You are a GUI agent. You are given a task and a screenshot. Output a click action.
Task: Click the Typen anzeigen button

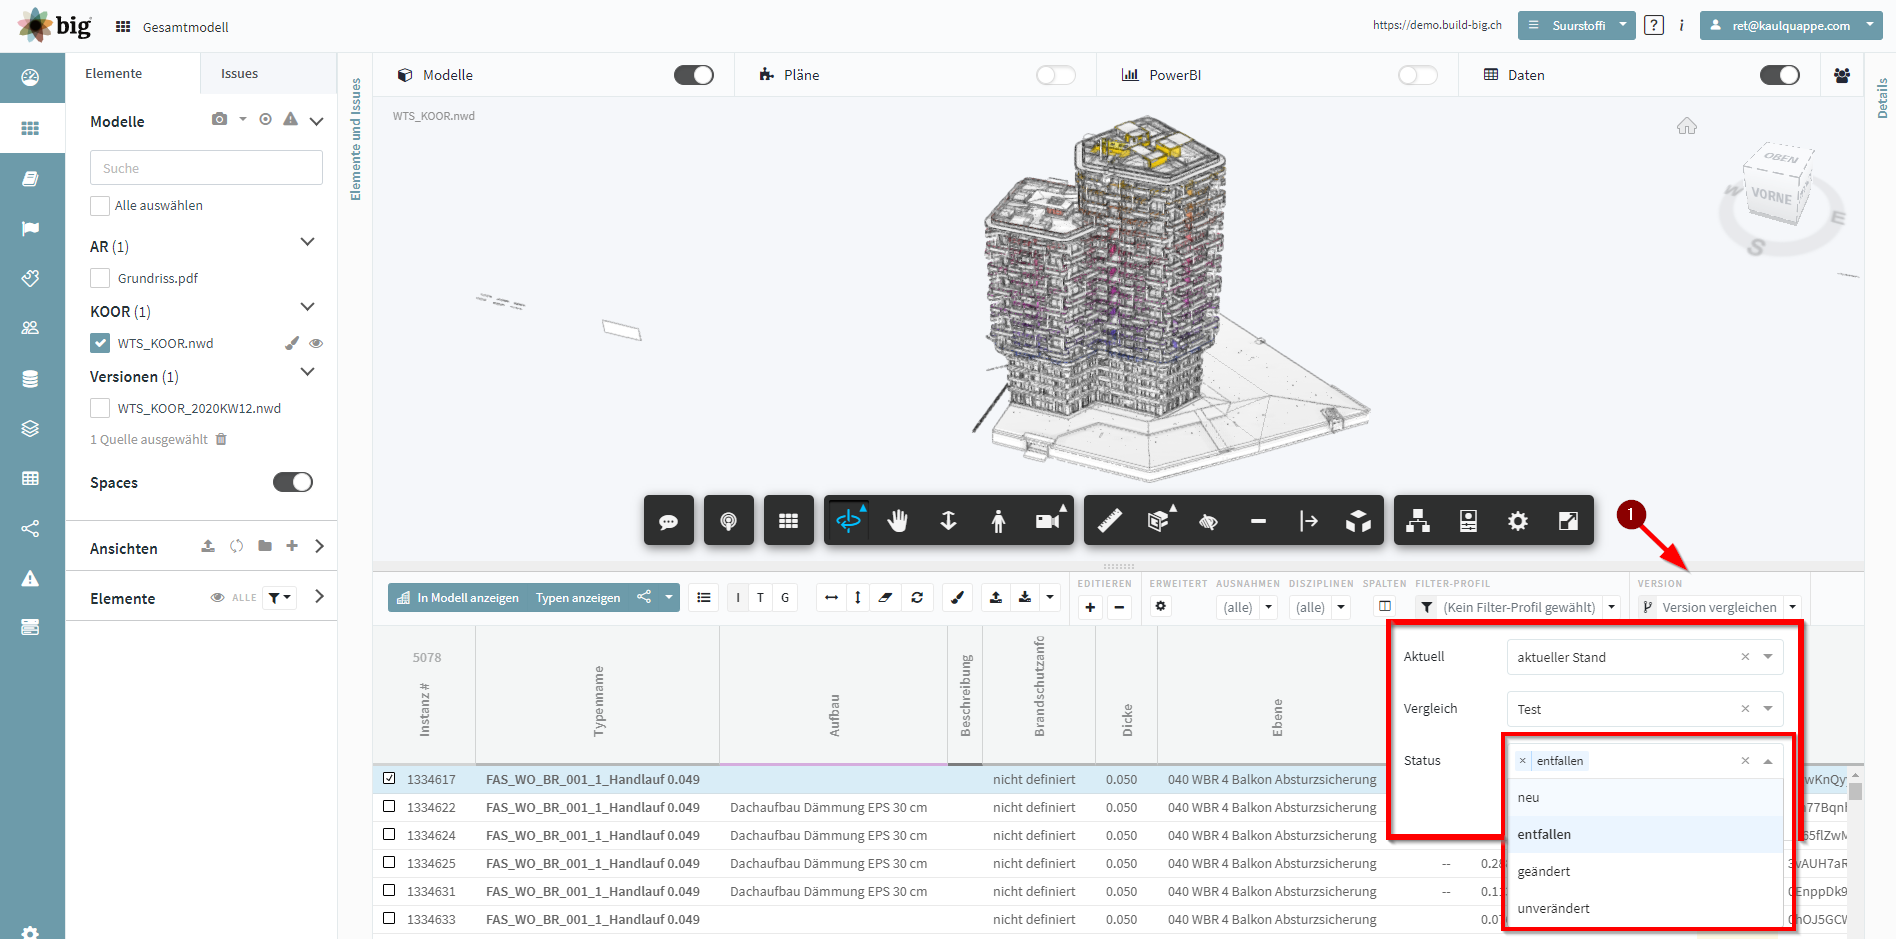pyautogui.click(x=578, y=598)
